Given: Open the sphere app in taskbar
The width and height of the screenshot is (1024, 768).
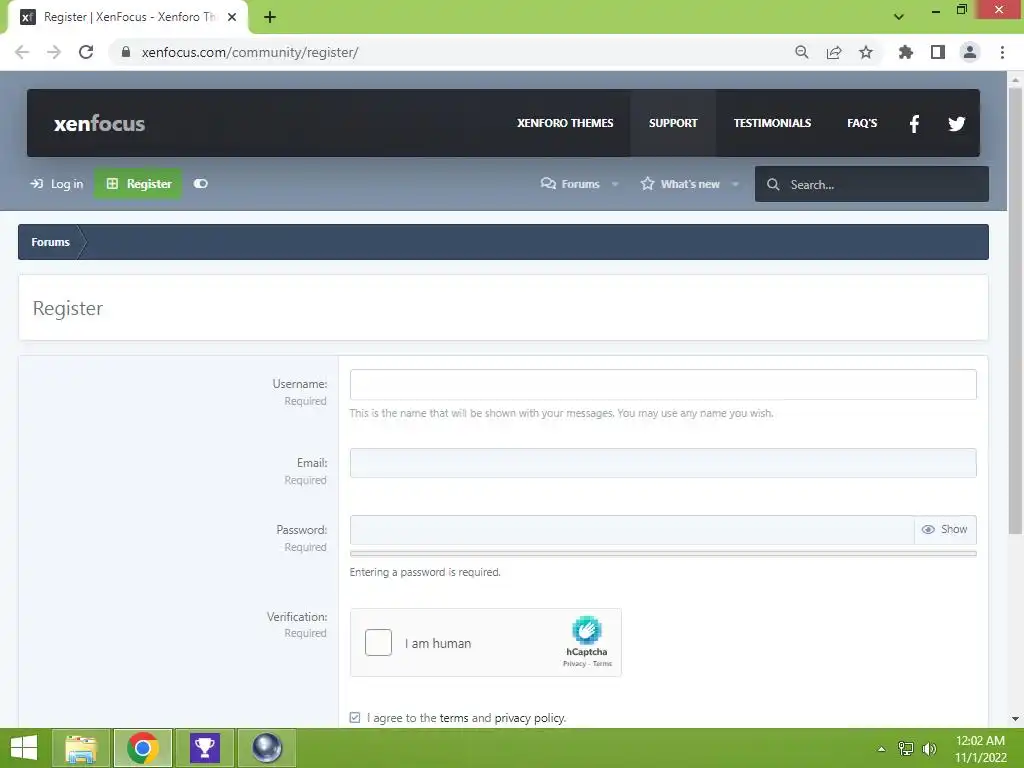Looking at the screenshot, I should [266, 748].
